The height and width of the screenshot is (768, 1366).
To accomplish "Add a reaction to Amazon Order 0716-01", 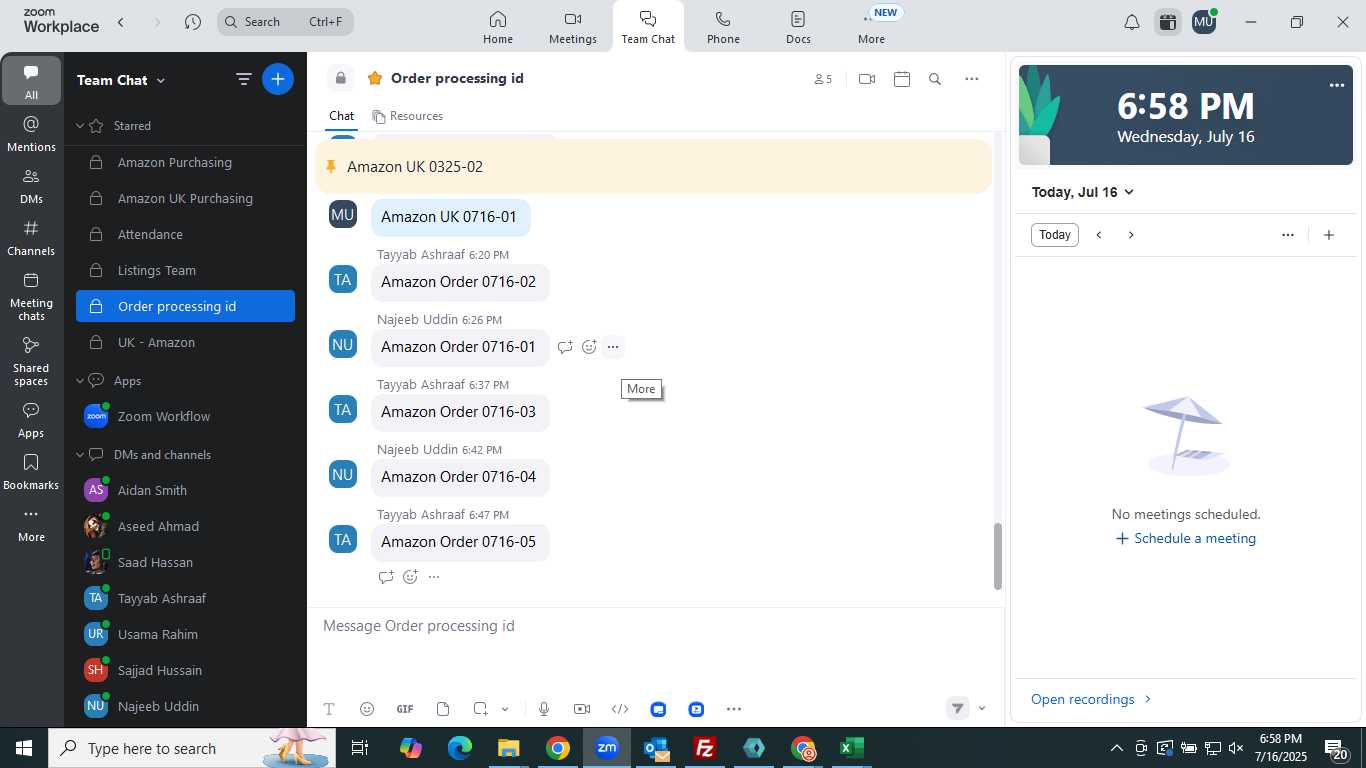I will (x=589, y=347).
